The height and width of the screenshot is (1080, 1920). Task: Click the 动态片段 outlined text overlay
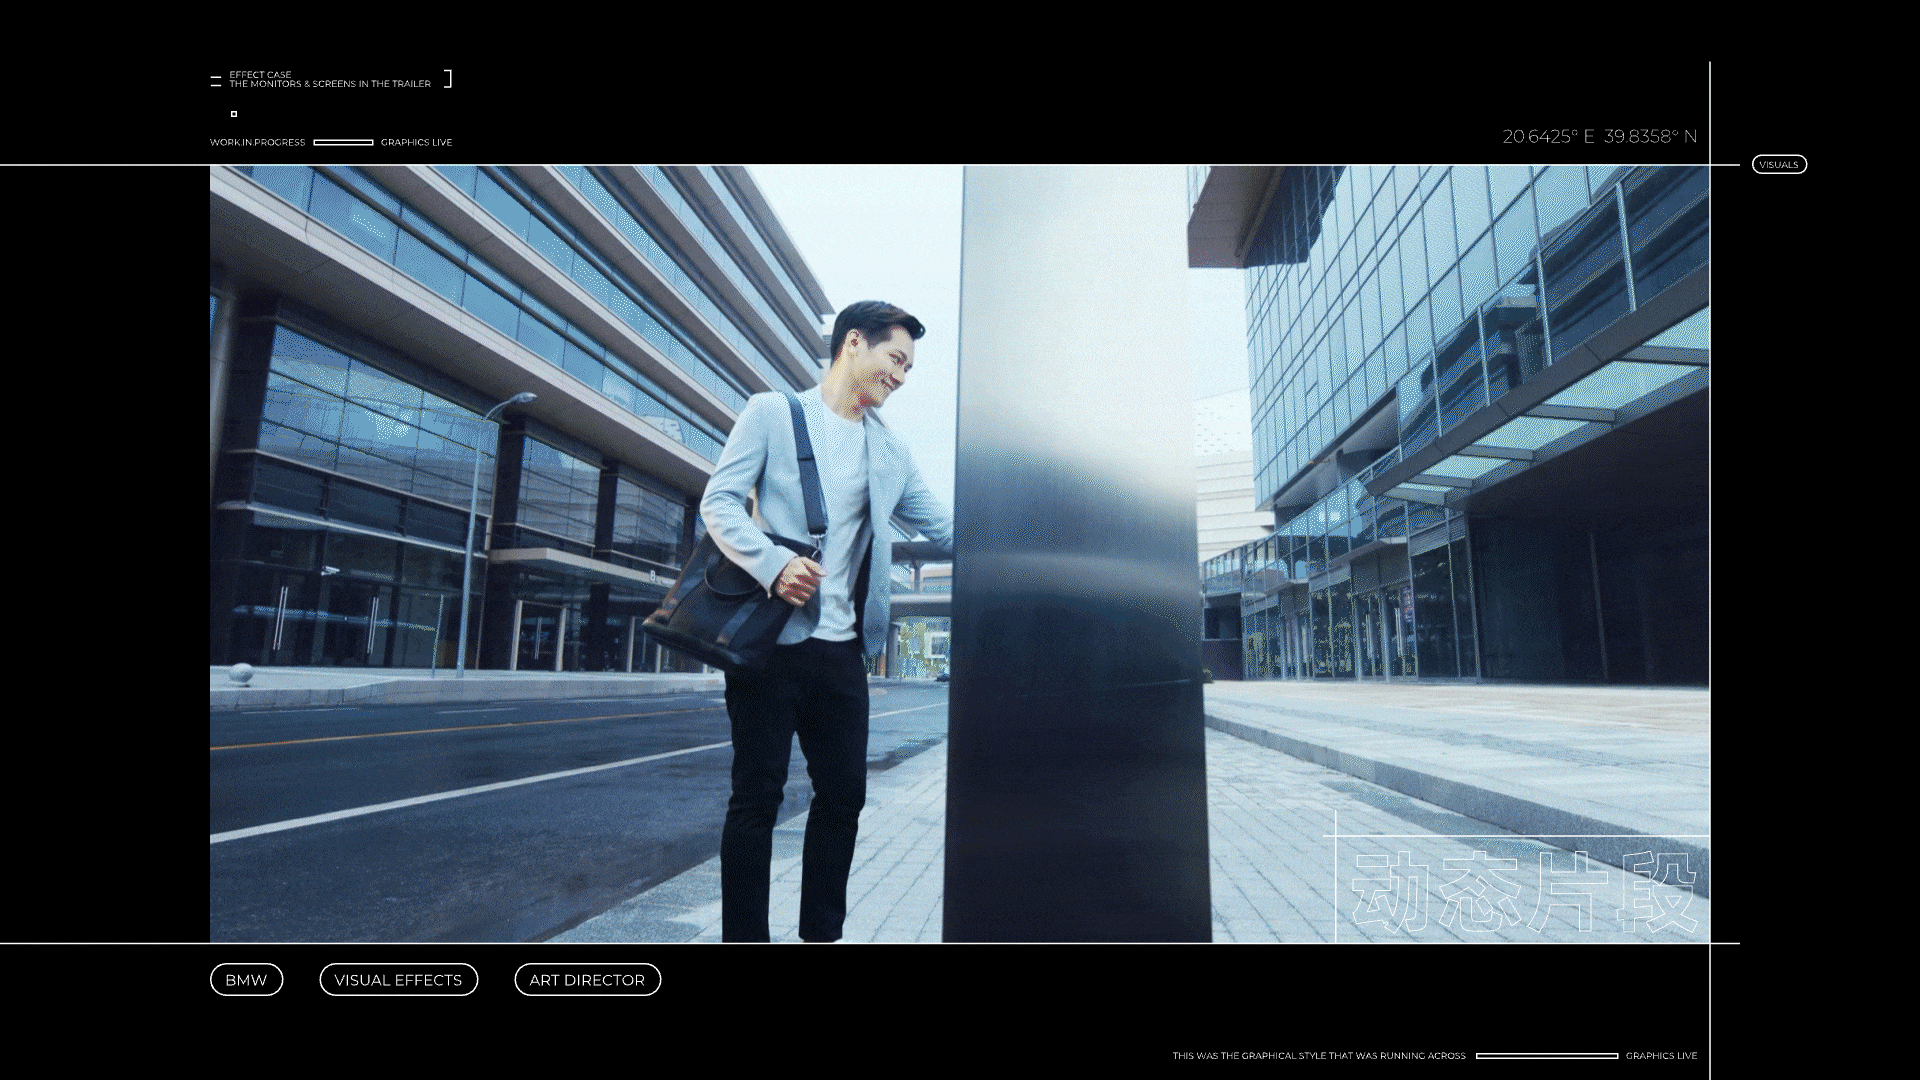(1523, 893)
